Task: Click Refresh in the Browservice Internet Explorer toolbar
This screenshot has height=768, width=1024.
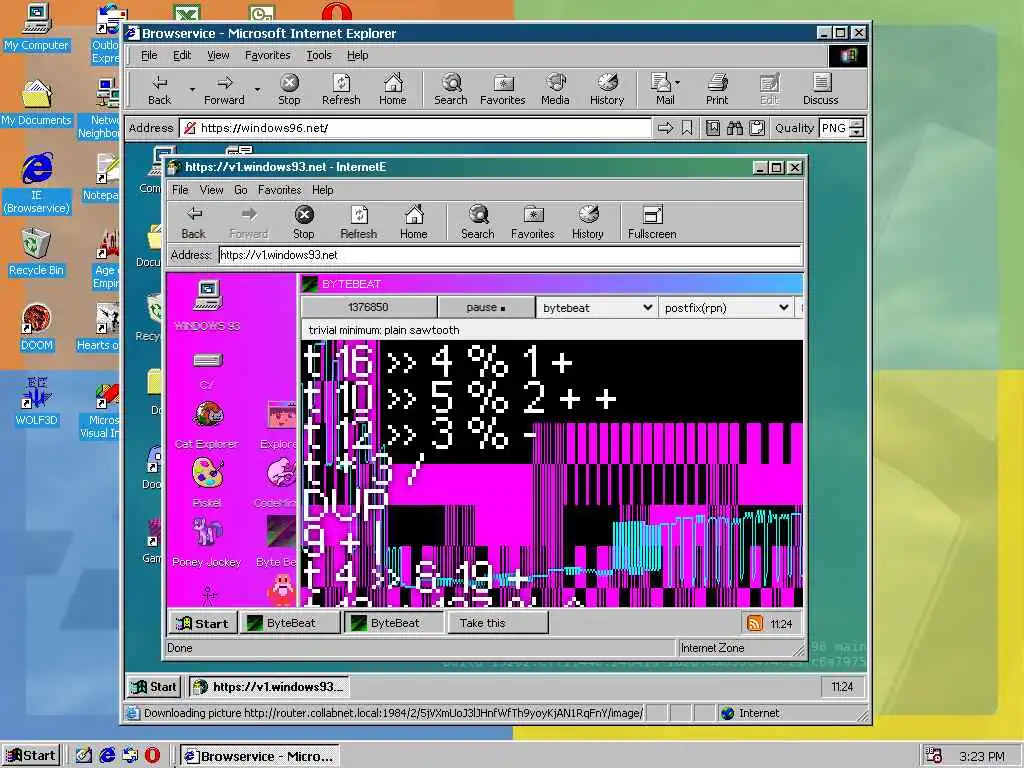Action: 341,89
